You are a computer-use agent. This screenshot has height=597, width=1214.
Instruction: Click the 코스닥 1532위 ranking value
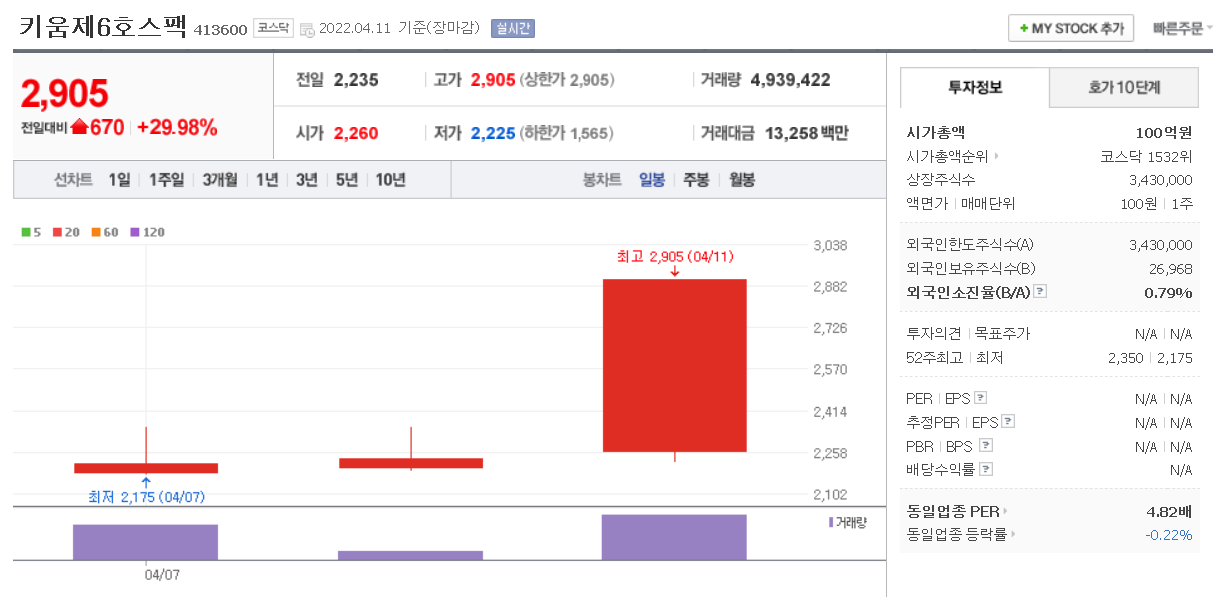[1146, 156]
